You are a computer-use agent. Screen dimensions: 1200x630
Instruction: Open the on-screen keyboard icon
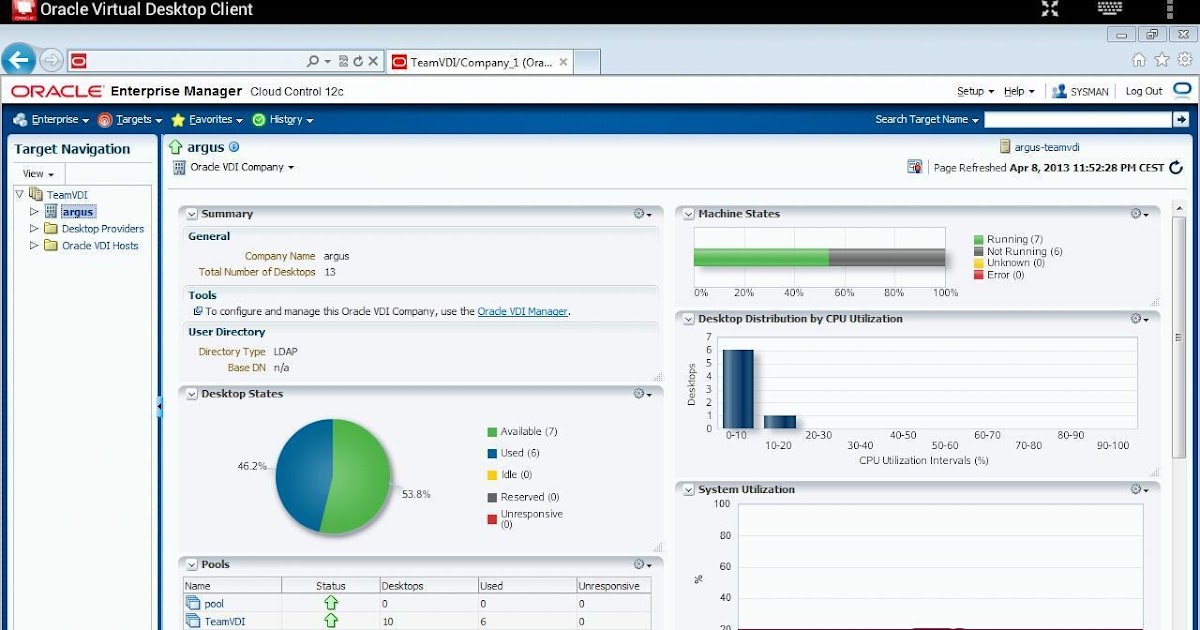tap(1110, 9)
